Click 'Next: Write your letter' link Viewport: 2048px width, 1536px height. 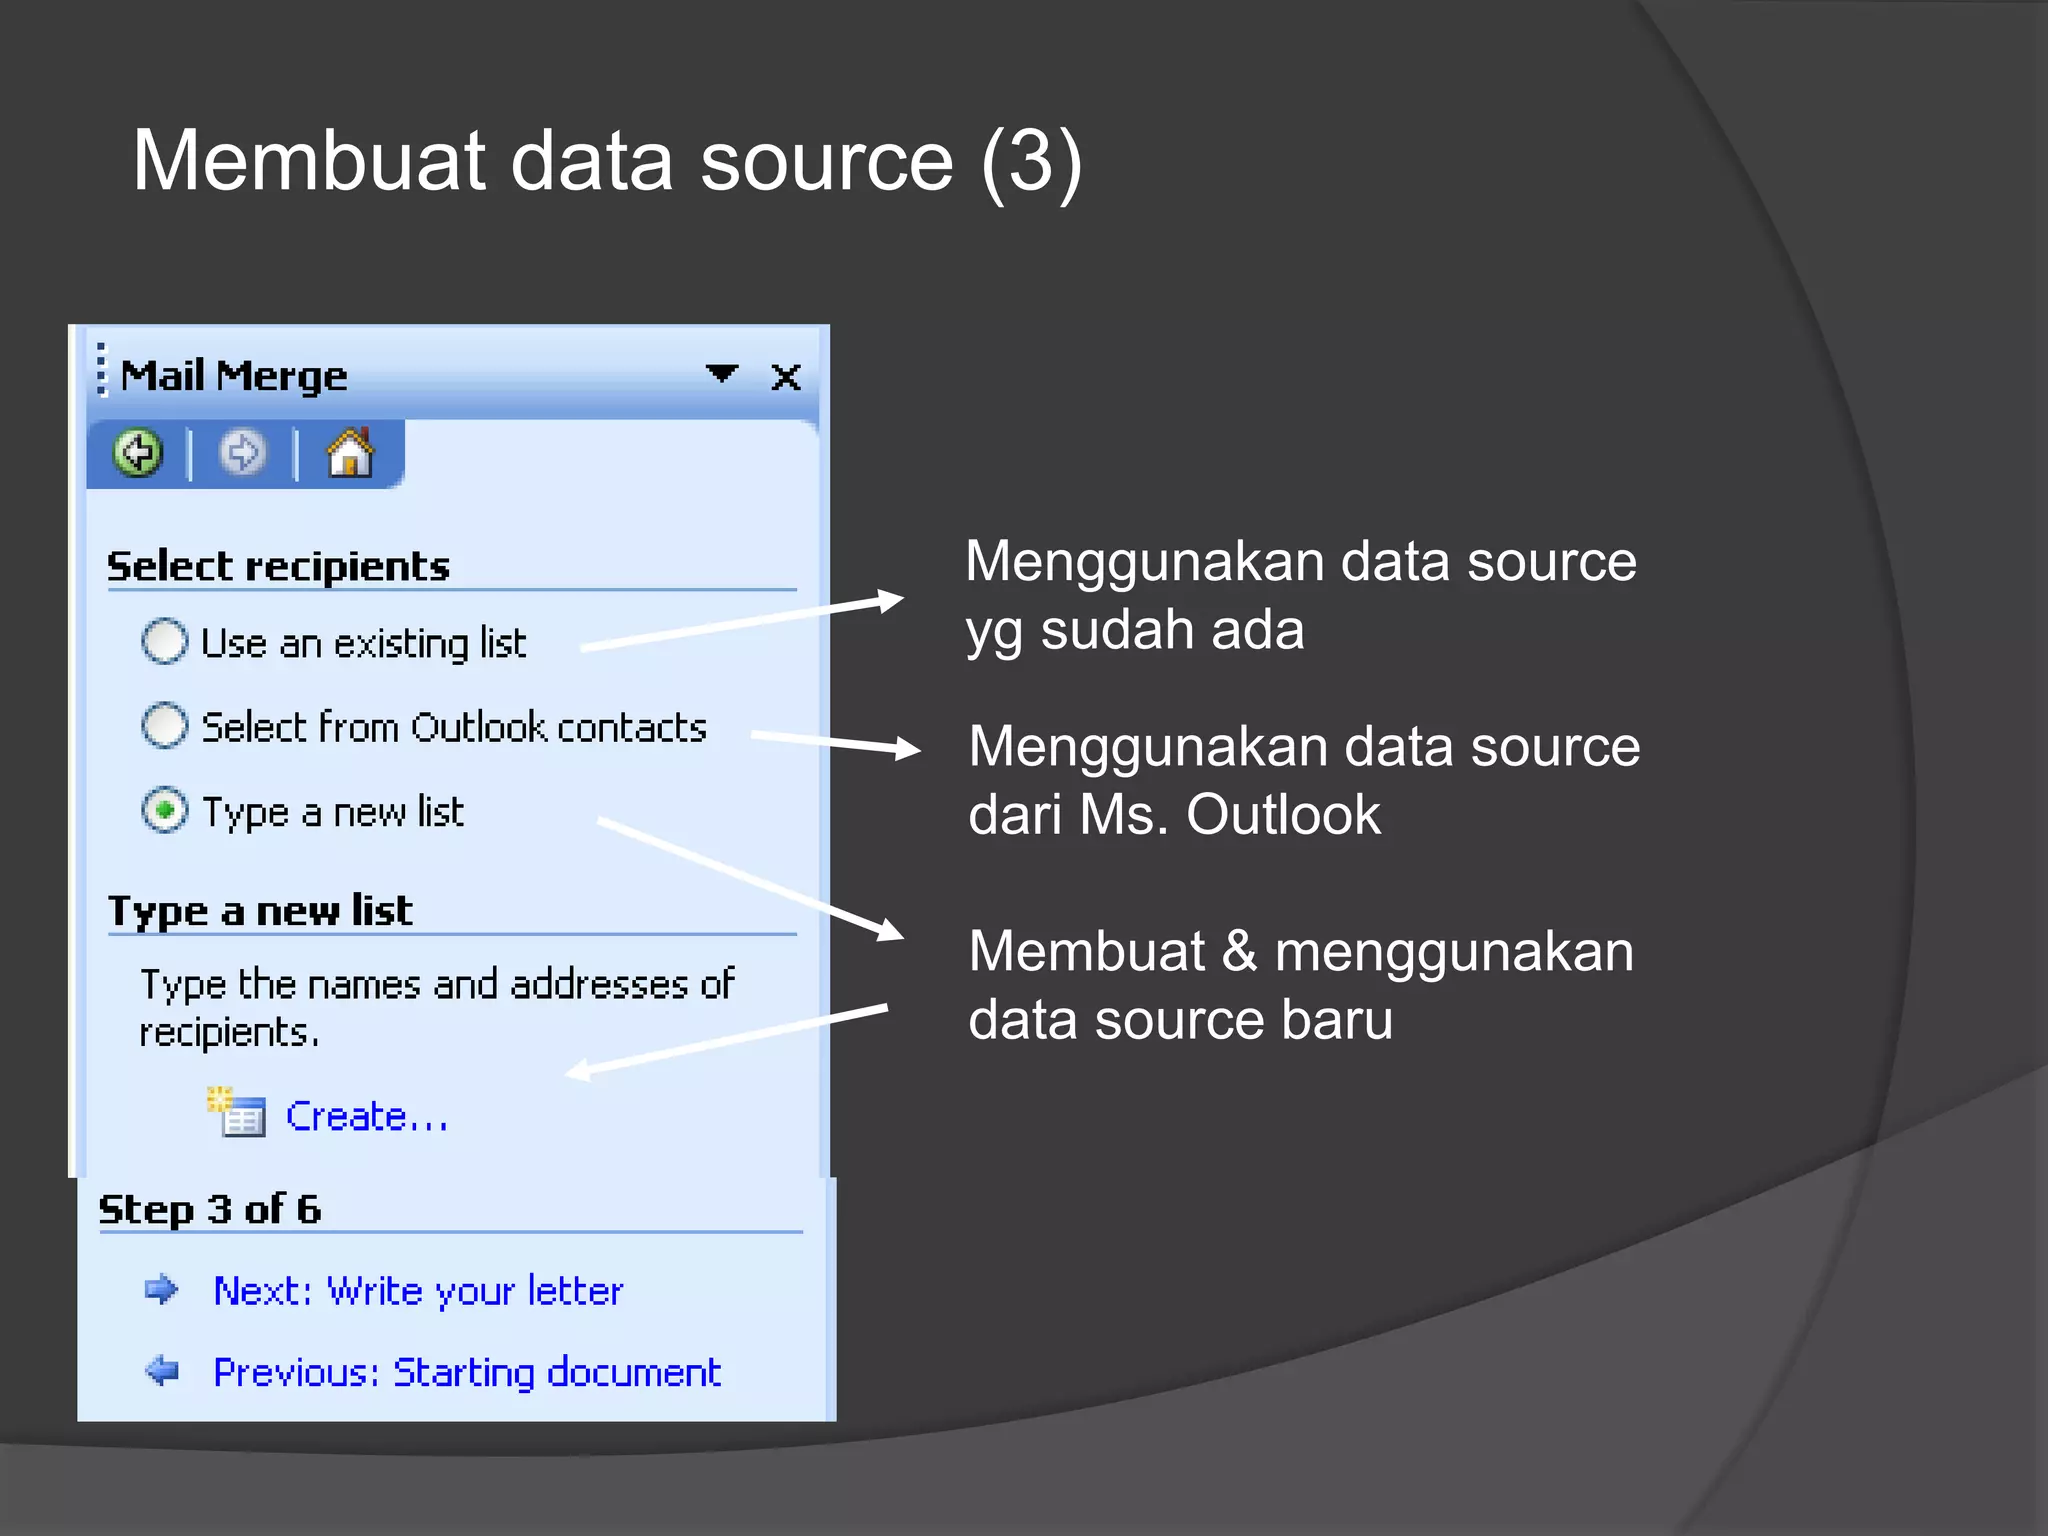click(418, 1291)
